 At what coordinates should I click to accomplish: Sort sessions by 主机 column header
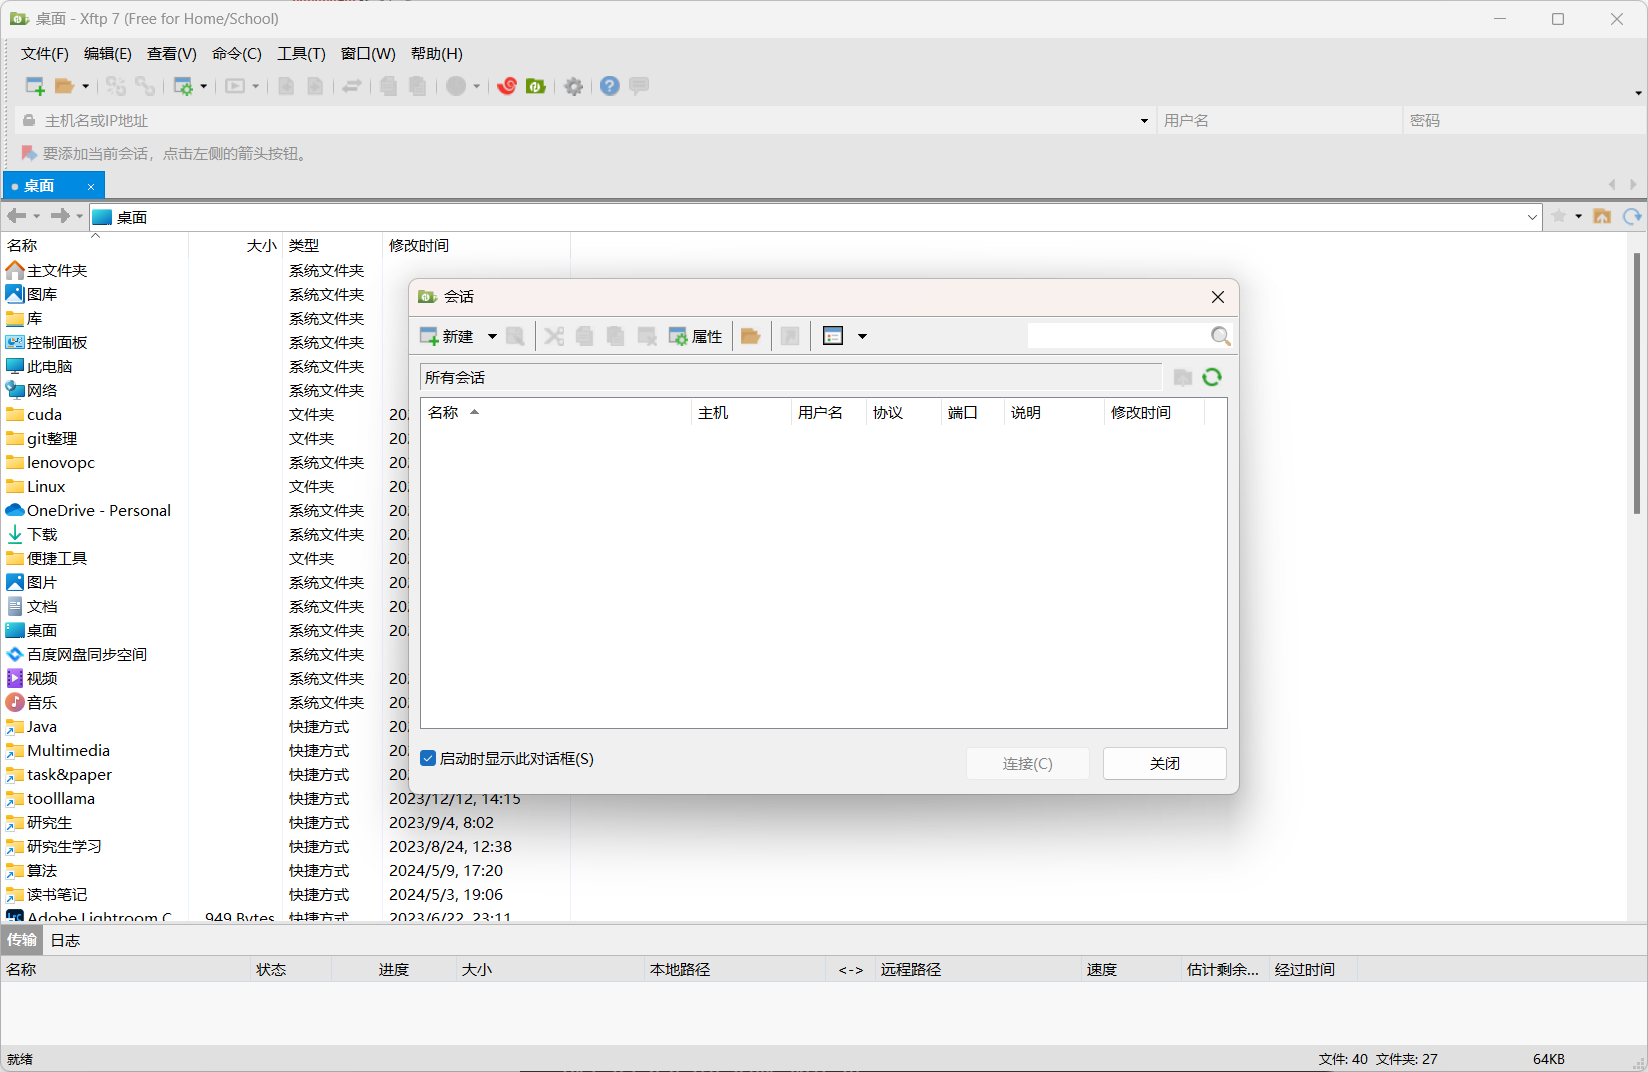(x=713, y=412)
